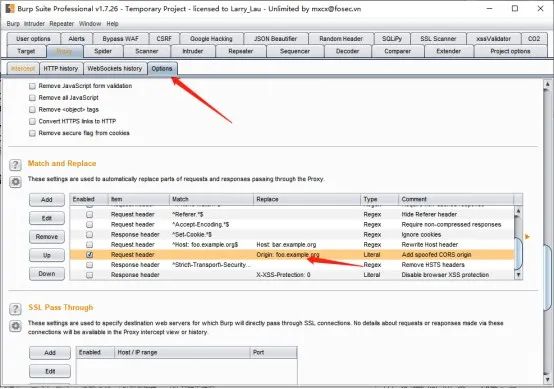This screenshot has height=389, width=554.
Task: Open the WebSockets history sub-tab
Action: (x=115, y=69)
